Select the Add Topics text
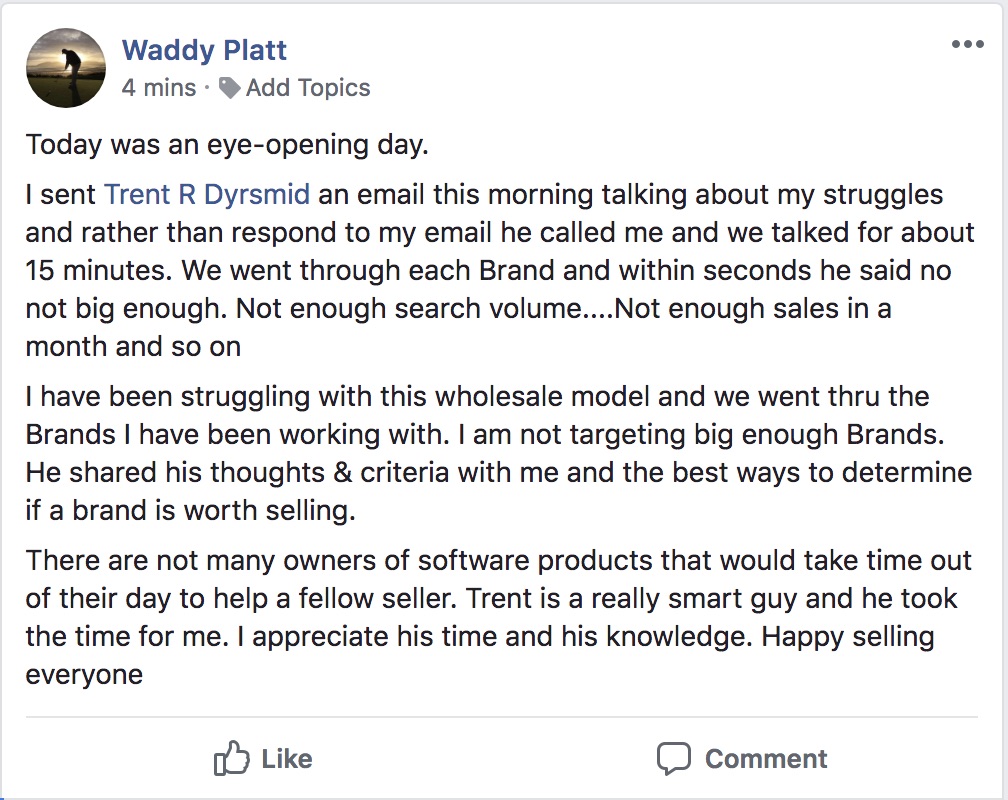Screen dimensions: 1008x800 pos(308,87)
